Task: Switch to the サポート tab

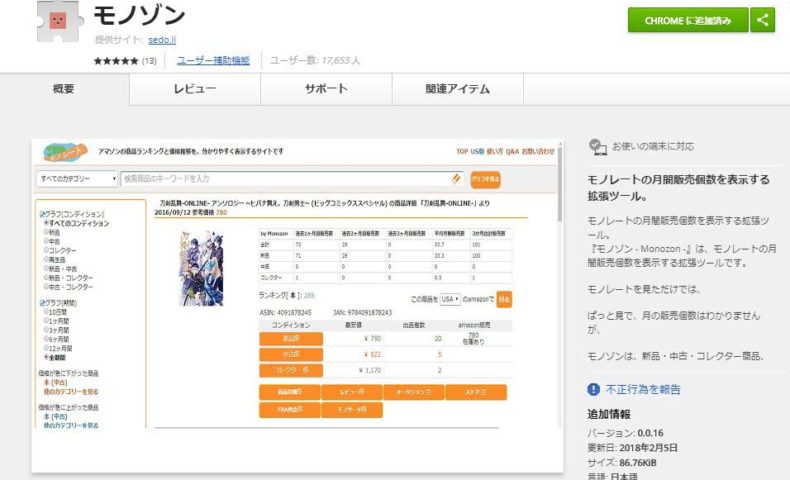Action: 326,89
